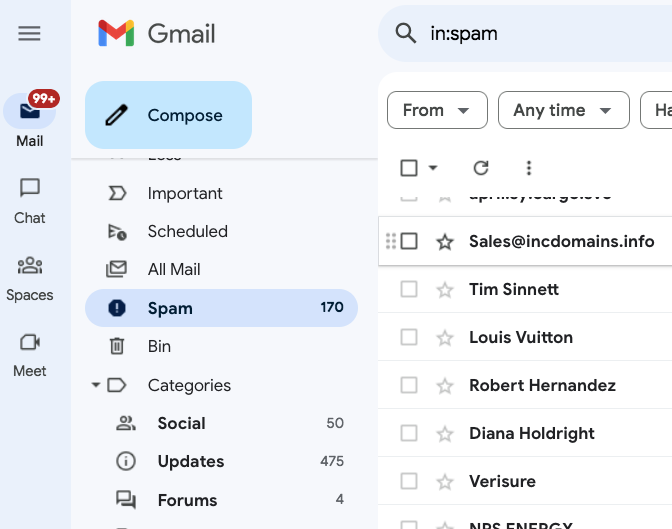
Task: Open the All Mail label
Action: coord(221,270)
